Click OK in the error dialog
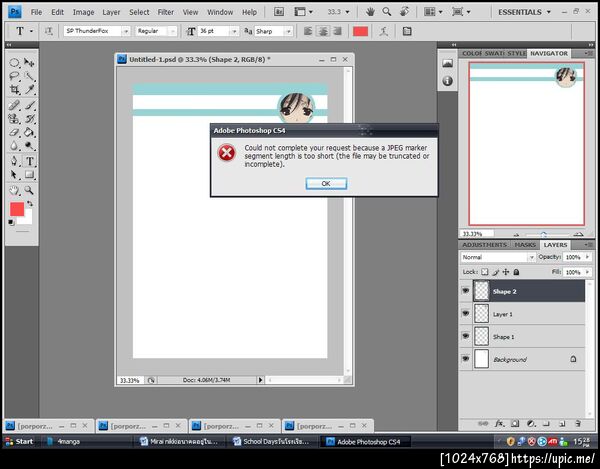 326,183
